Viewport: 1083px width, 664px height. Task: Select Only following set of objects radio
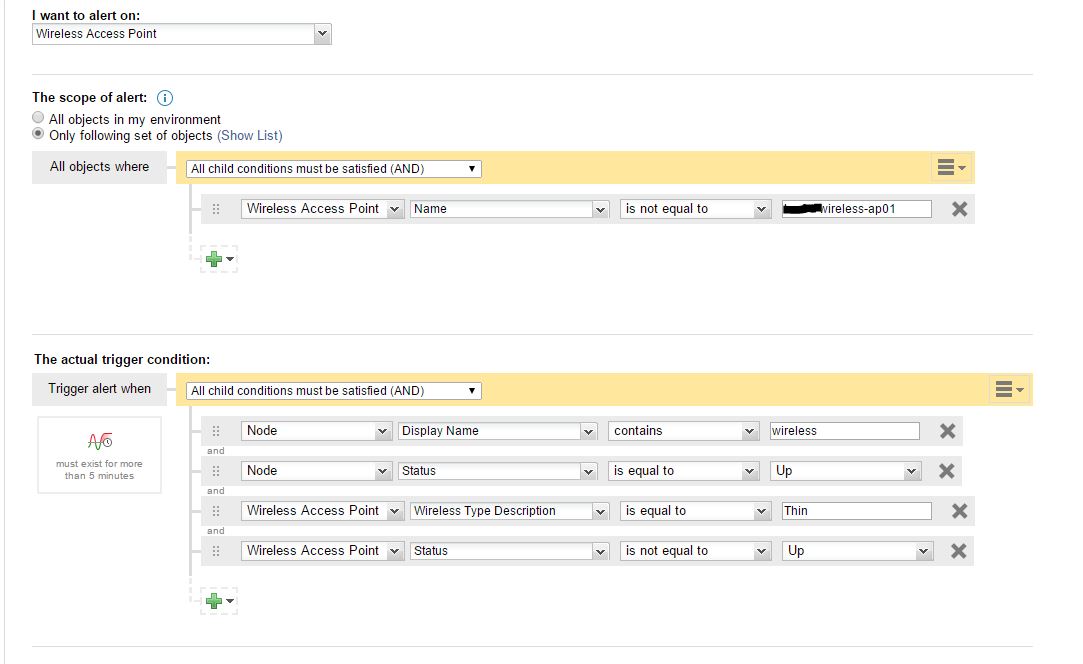38,133
